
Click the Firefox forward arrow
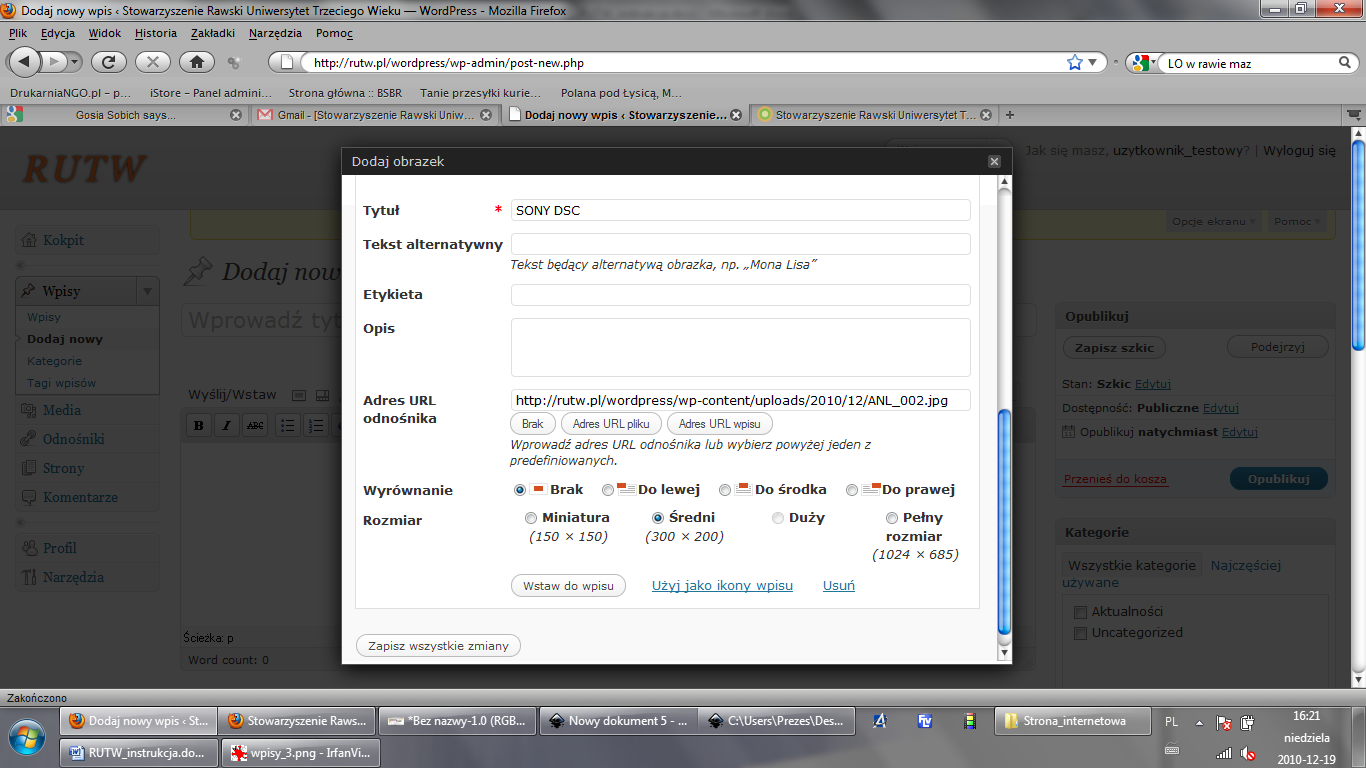54,62
